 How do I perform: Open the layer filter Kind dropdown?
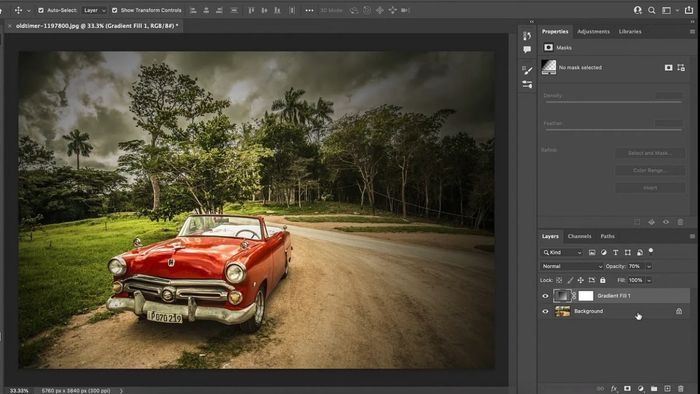tap(562, 253)
